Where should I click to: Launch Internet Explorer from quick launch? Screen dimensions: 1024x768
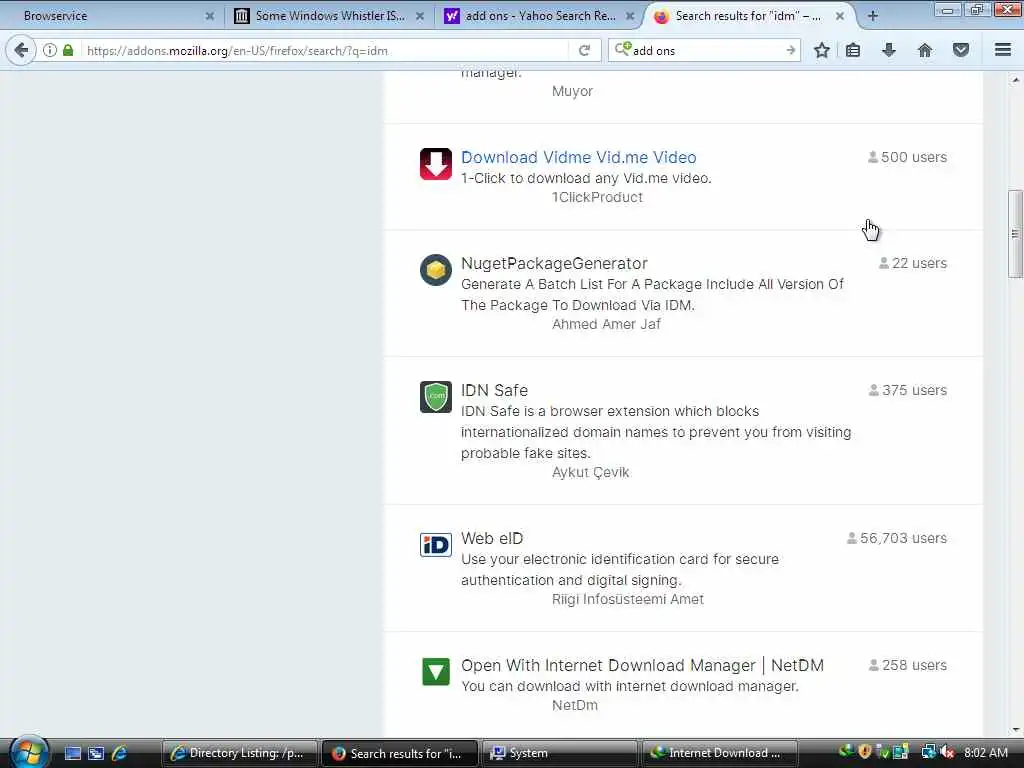click(x=120, y=753)
